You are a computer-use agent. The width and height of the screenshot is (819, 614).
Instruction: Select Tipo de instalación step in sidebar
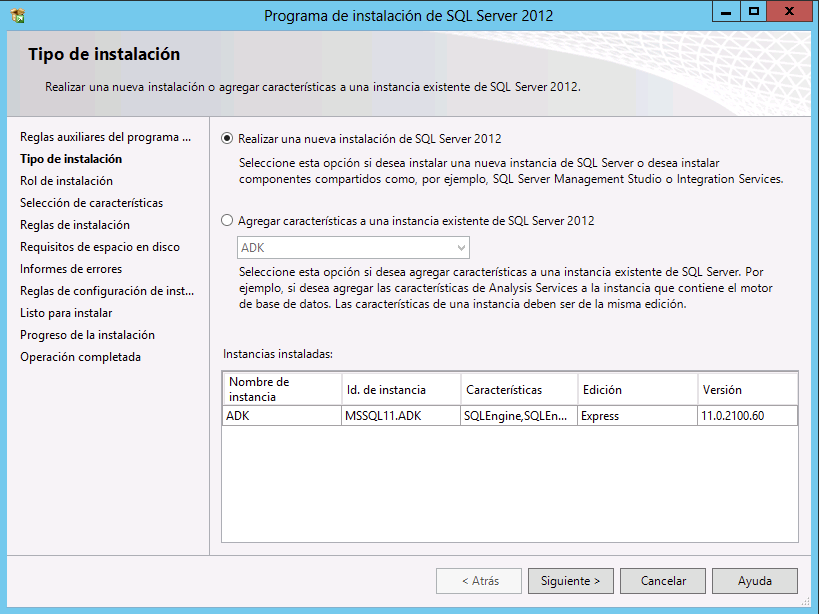[71, 159]
